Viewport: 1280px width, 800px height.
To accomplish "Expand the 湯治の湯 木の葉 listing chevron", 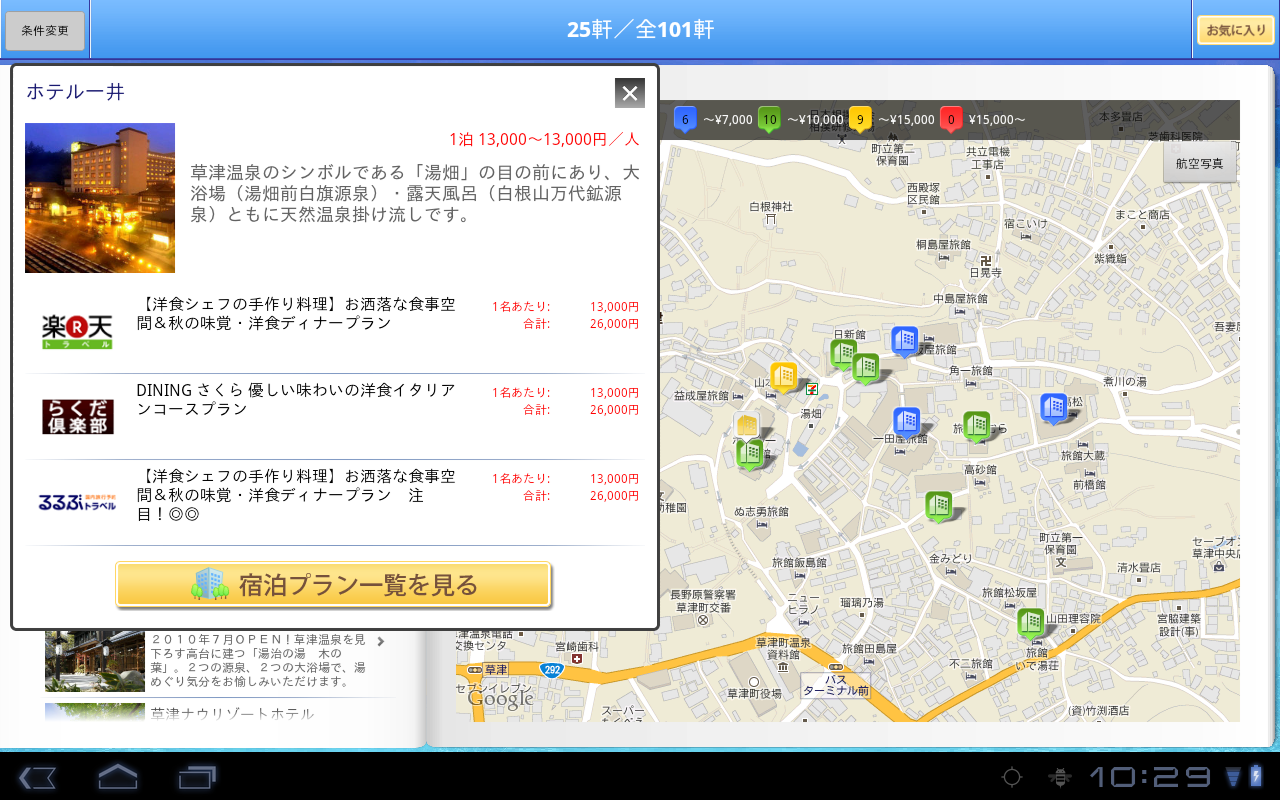I will pyautogui.click(x=381, y=641).
